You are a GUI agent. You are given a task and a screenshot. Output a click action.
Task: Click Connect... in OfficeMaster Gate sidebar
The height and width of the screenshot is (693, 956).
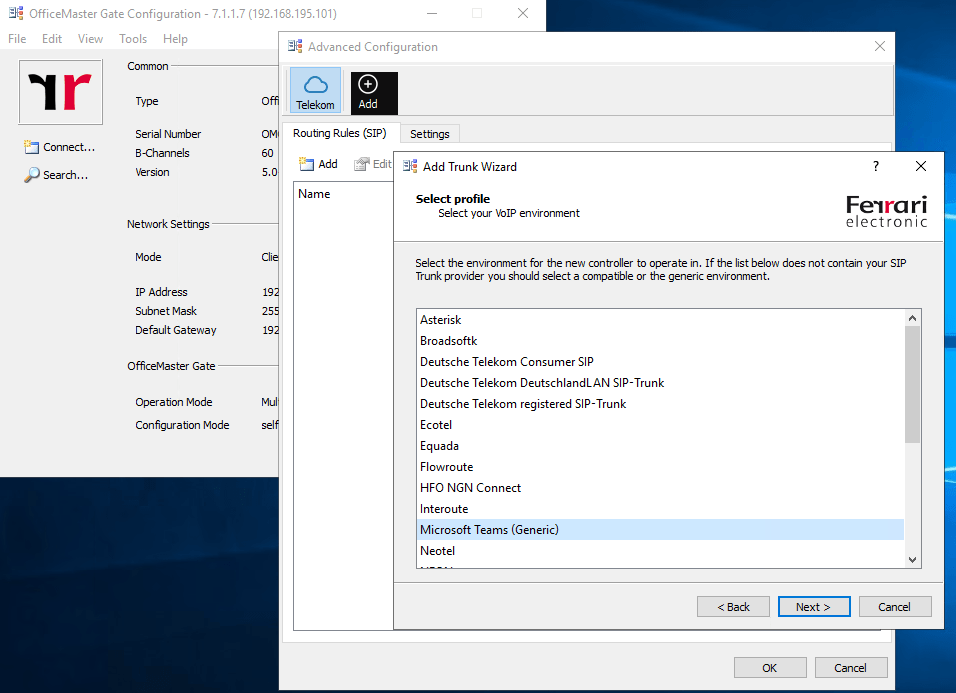coord(60,147)
